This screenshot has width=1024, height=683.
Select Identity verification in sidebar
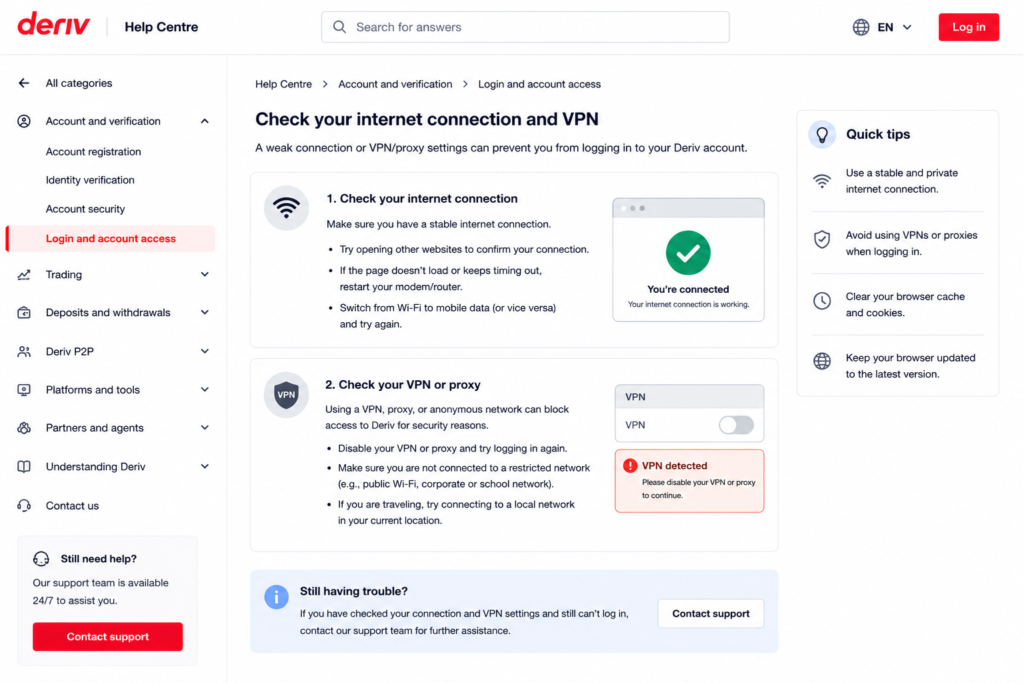click(x=90, y=180)
